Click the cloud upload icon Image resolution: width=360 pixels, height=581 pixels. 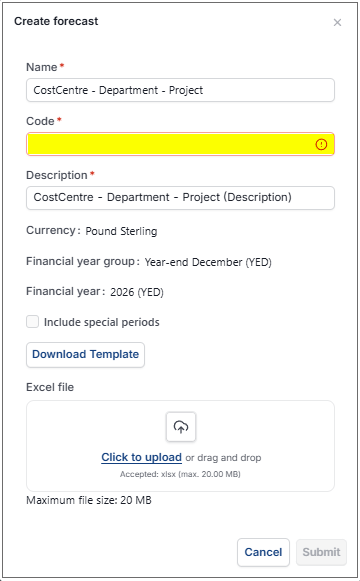[x=181, y=427]
